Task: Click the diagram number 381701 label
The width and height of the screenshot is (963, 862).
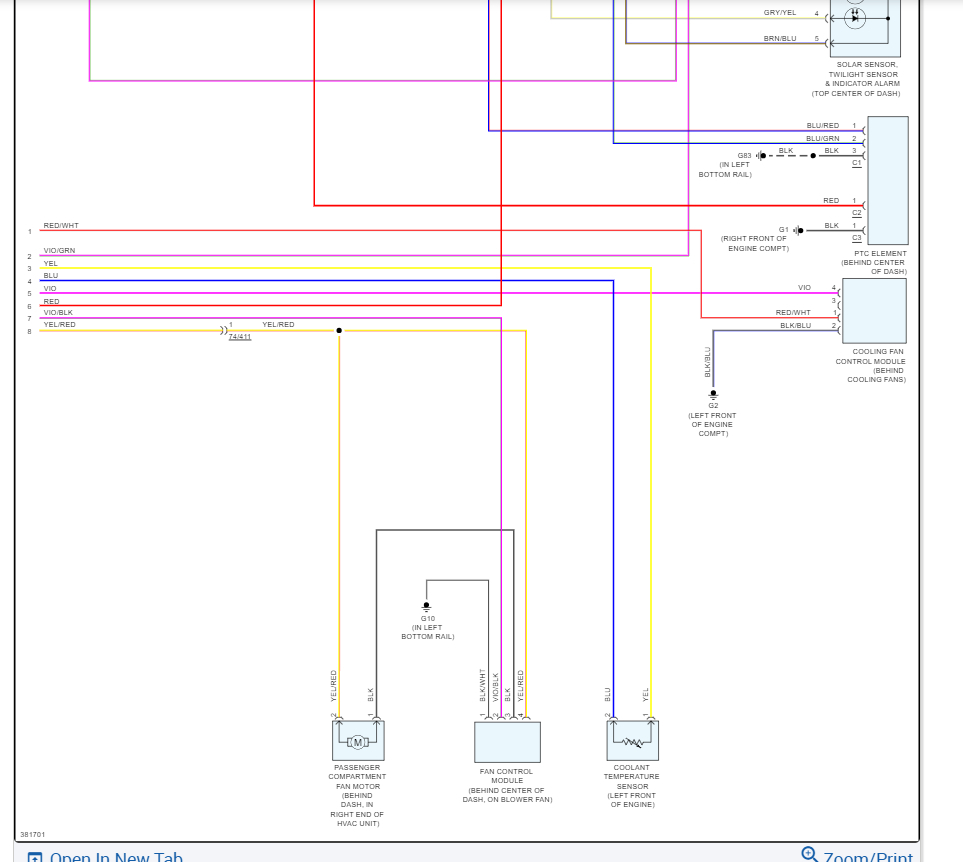Action: coord(33,834)
